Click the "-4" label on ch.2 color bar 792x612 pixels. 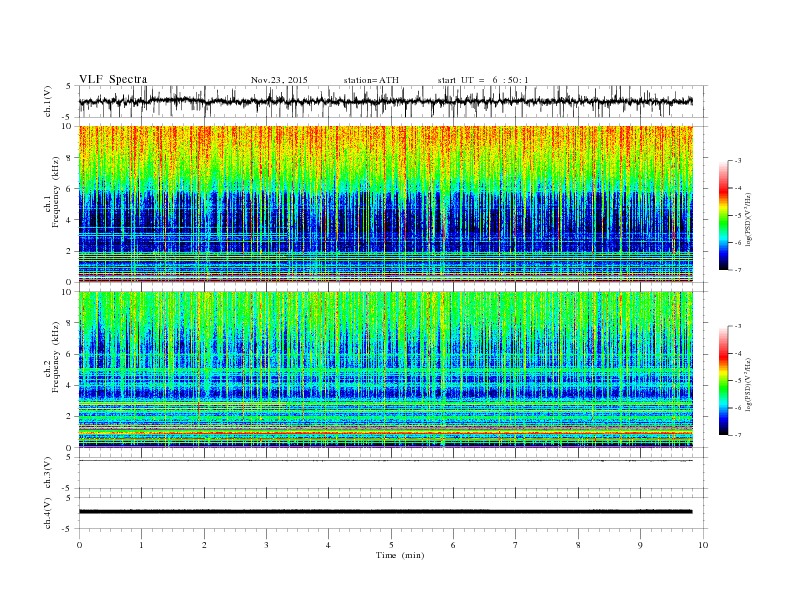tap(738, 353)
